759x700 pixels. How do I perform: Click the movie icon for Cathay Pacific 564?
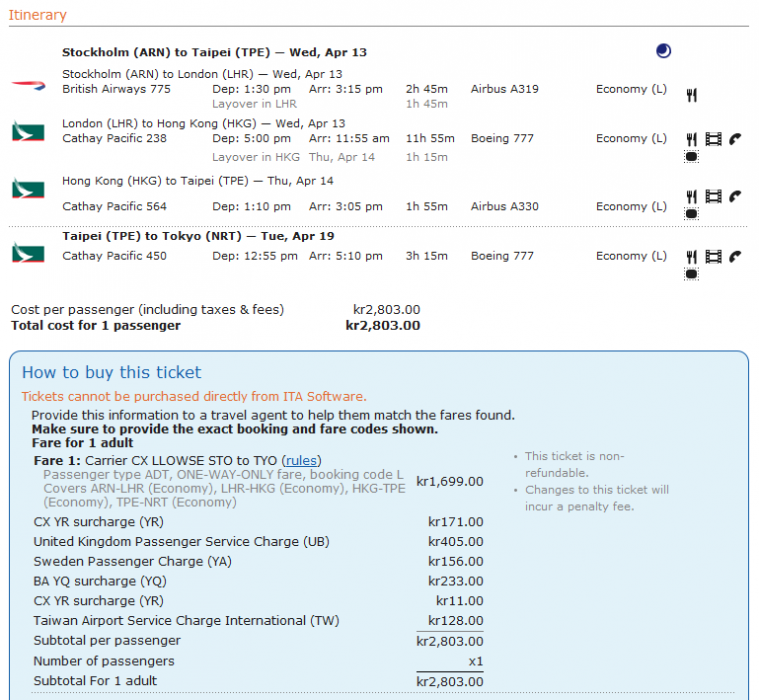click(713, 197)
